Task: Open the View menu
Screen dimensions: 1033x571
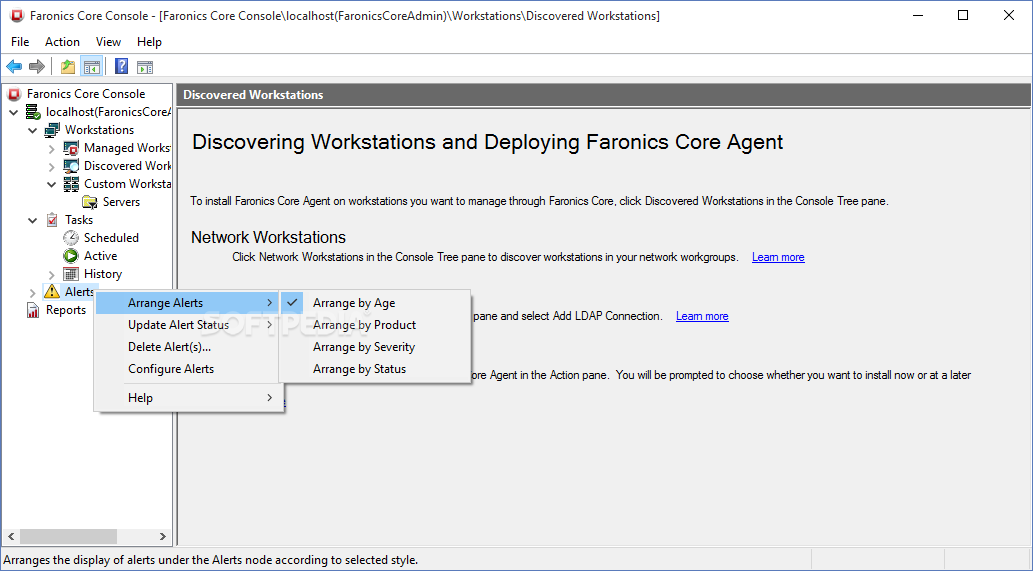Action: [x=108, y=41]
